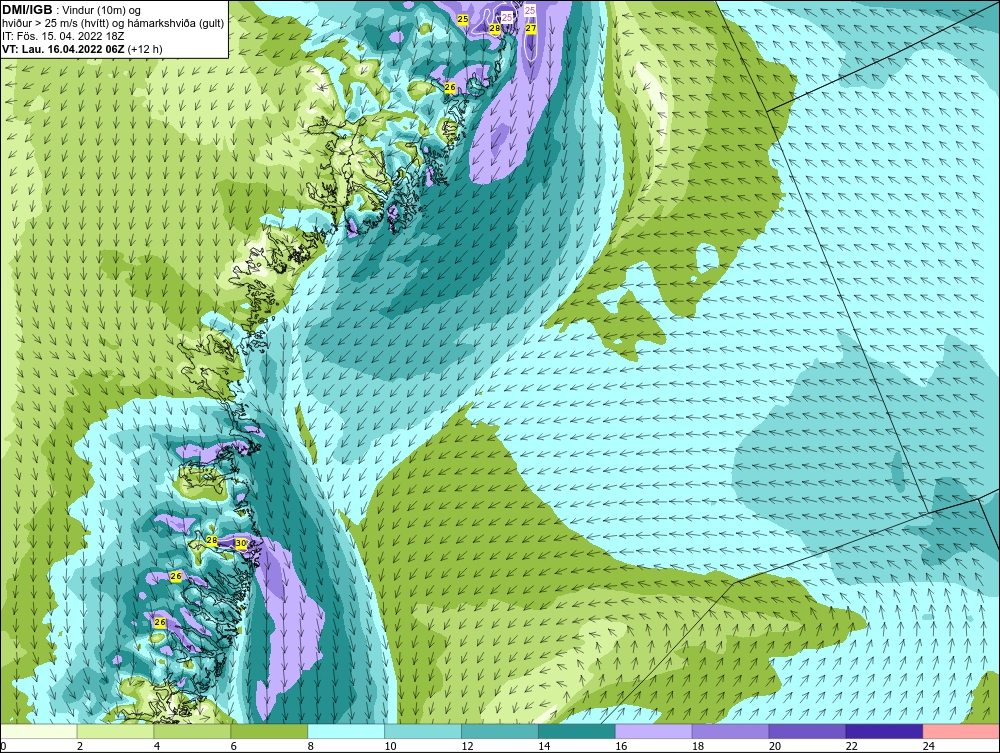Select the pale cyan 8–10 m/s legend swatch

click(346, 731)
